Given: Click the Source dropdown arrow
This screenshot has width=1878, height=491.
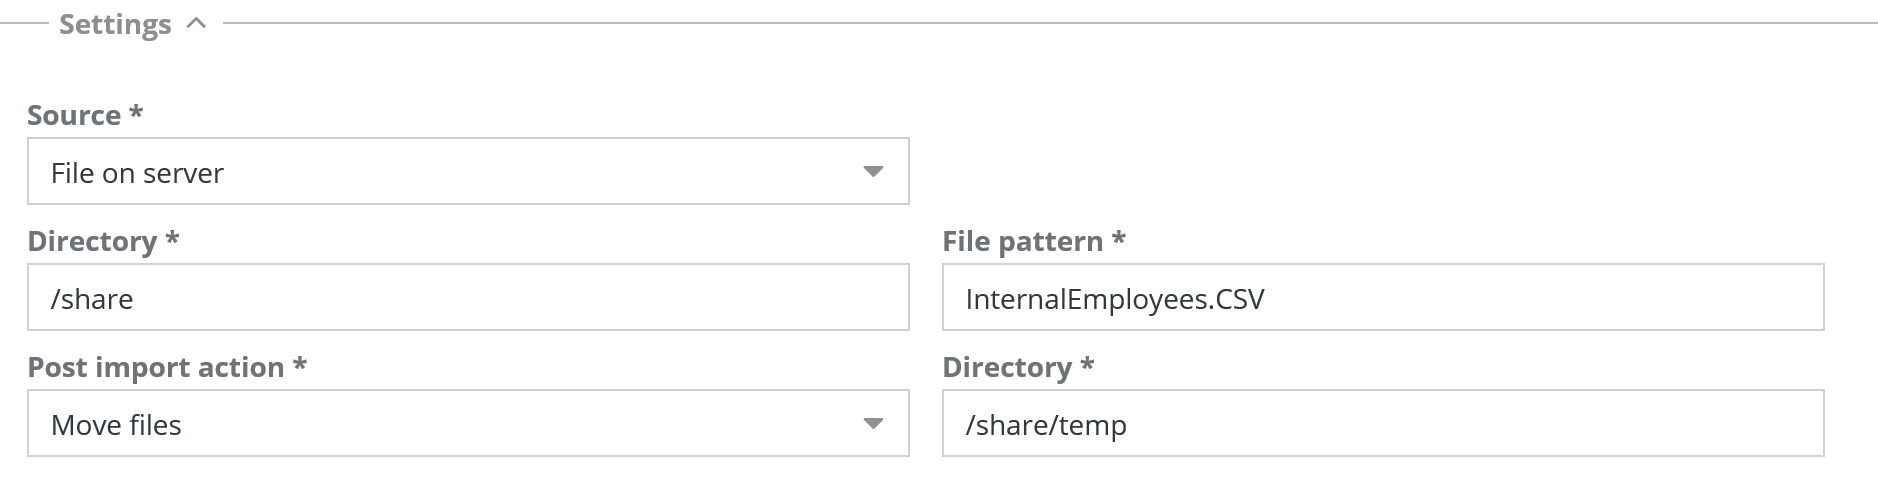Looking at the screenshot, I should click(872, 172).
